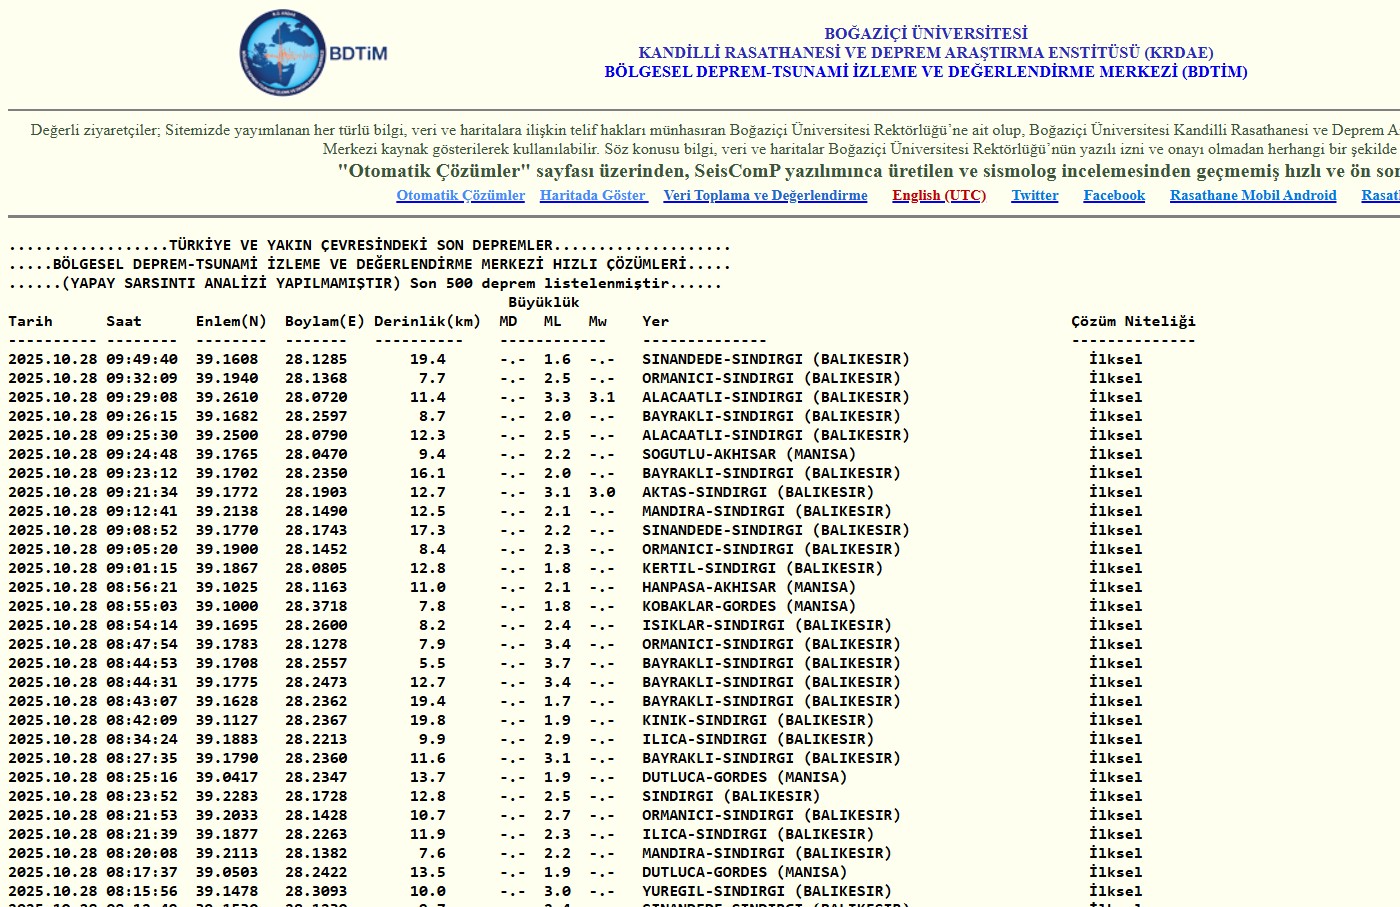The width and height of the screenshot is (1400, 907).
Task: Click the BDTiM globe logo
Action: tap(283, 55)
